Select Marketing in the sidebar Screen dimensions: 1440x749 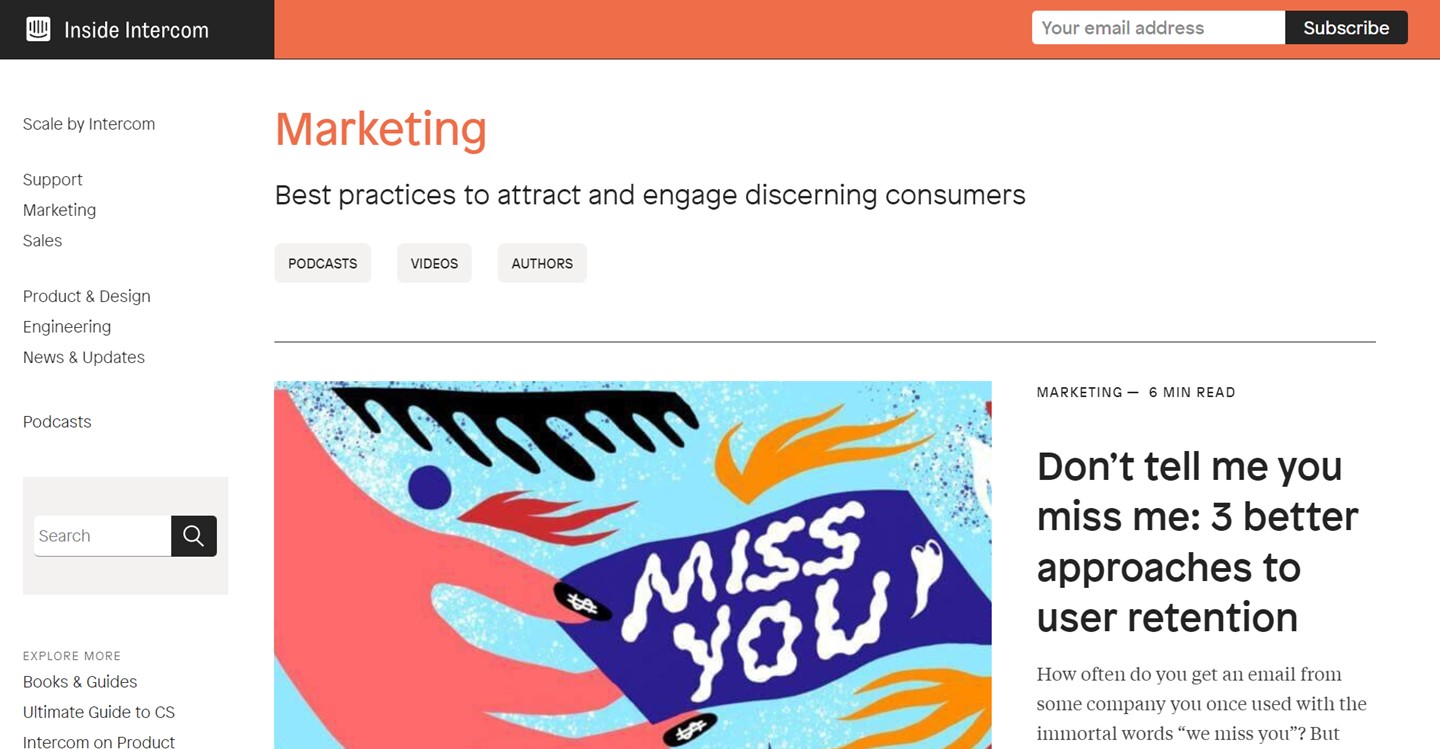[x=60, y=210]
